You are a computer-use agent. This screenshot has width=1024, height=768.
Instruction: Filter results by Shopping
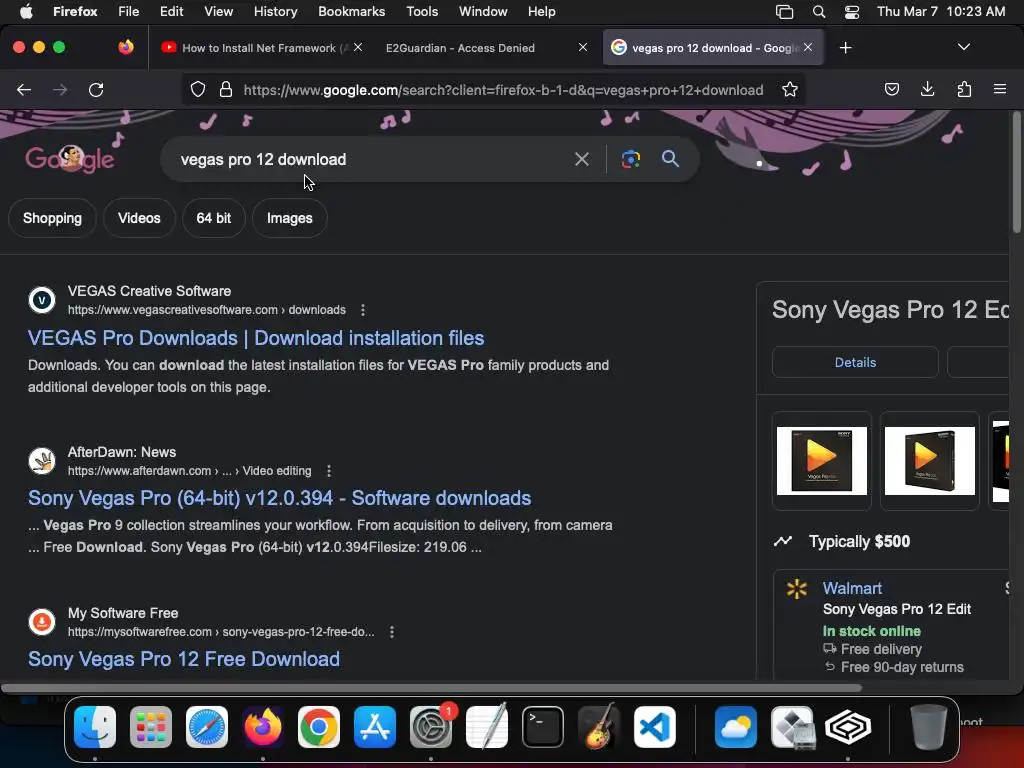point(52,218)
